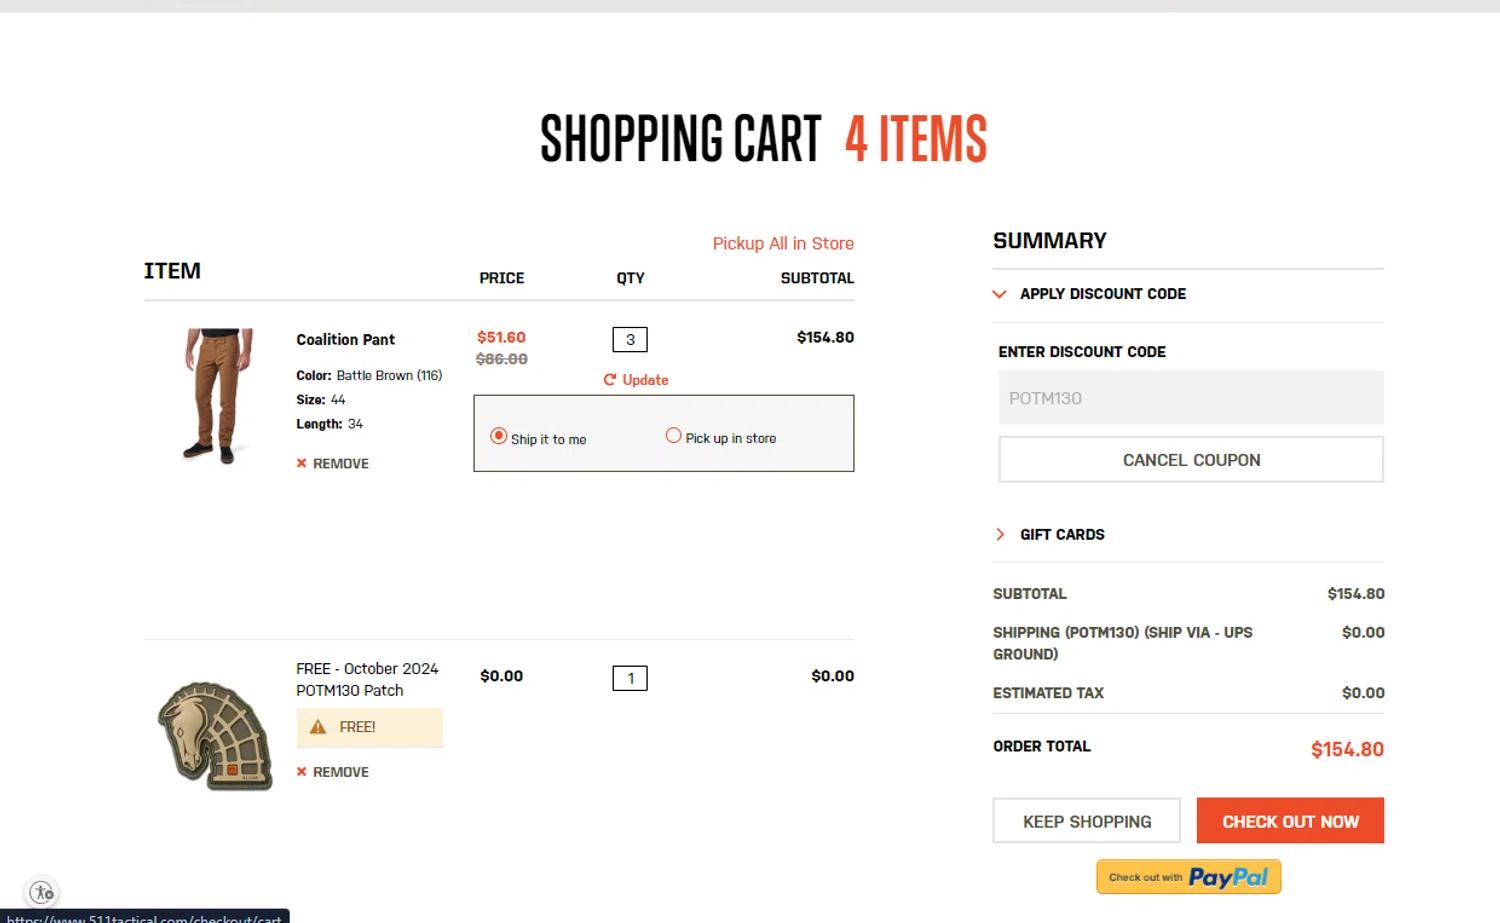The height and width of the screenshot is (923, 1500).
Task: Click the X icon to remove POTM130 Patch
Action: [x=301, y=772]
